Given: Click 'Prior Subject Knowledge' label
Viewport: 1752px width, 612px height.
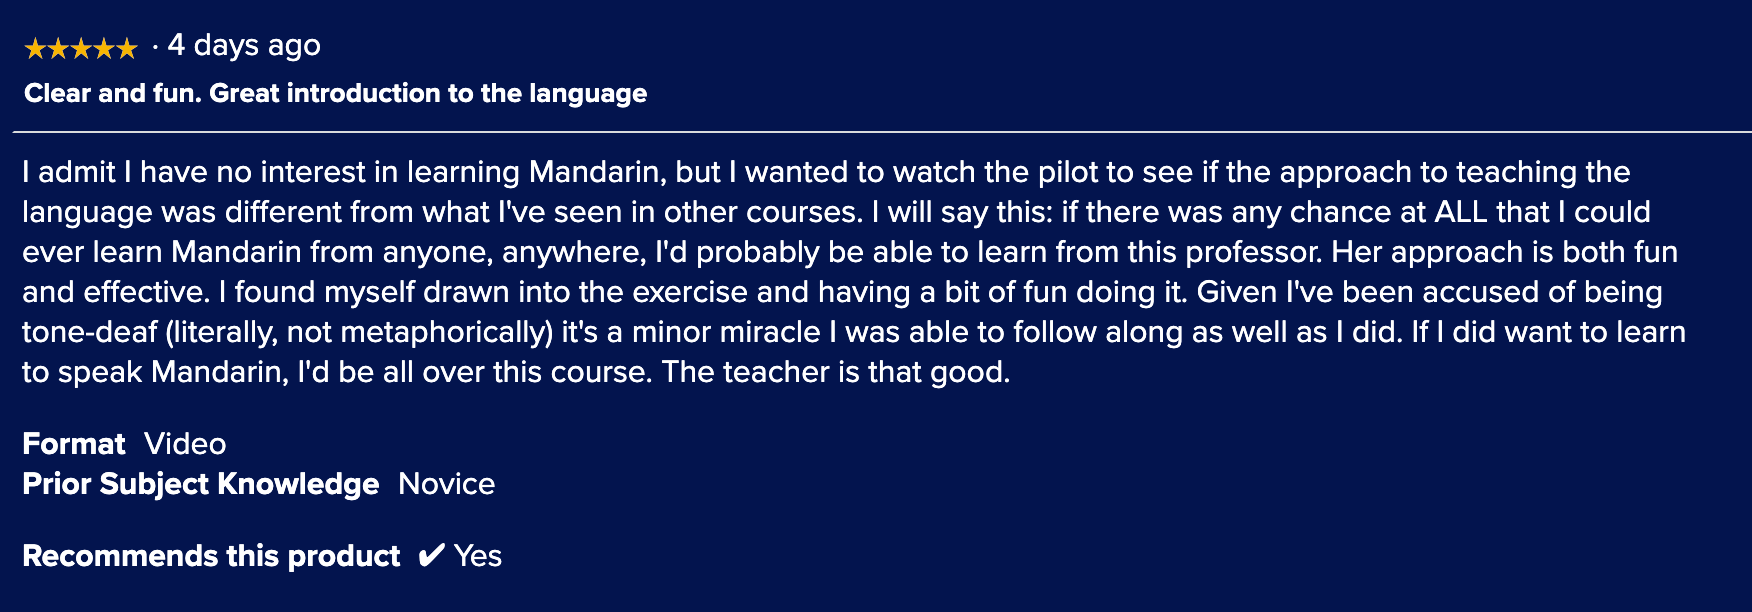Looking at the screenshot, I should pyautogui.click(x=201, y=484).
